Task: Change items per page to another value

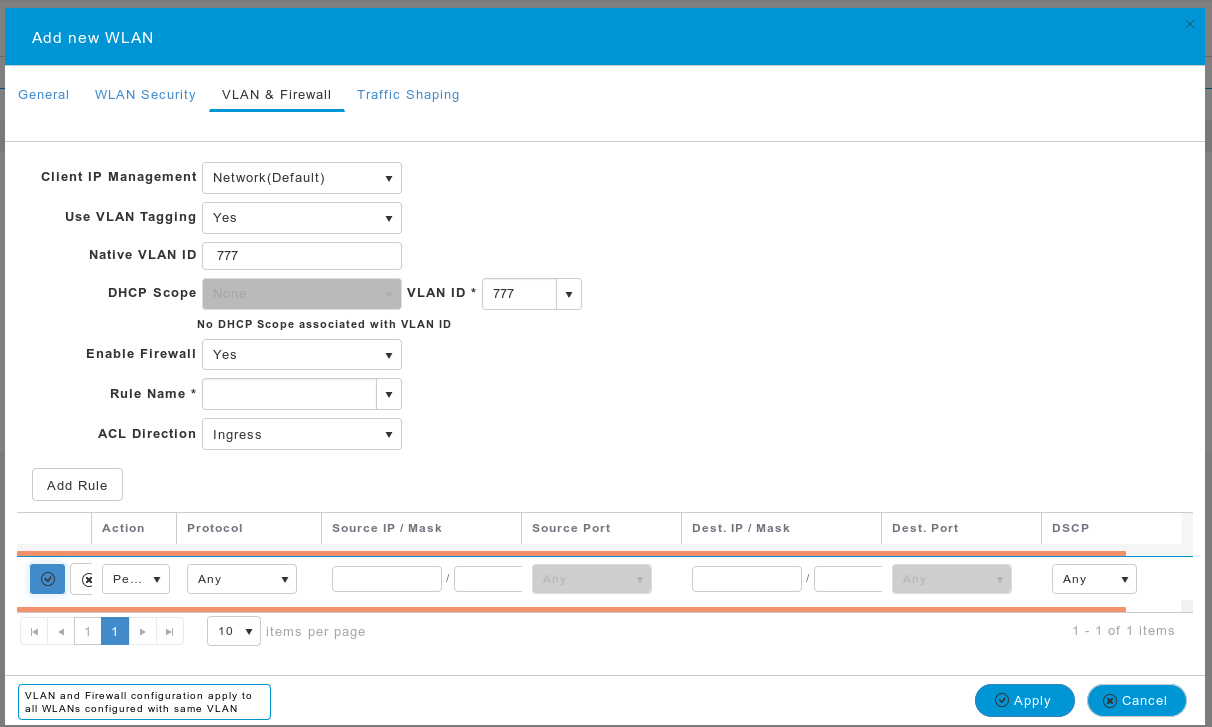Action: (233, 631)
